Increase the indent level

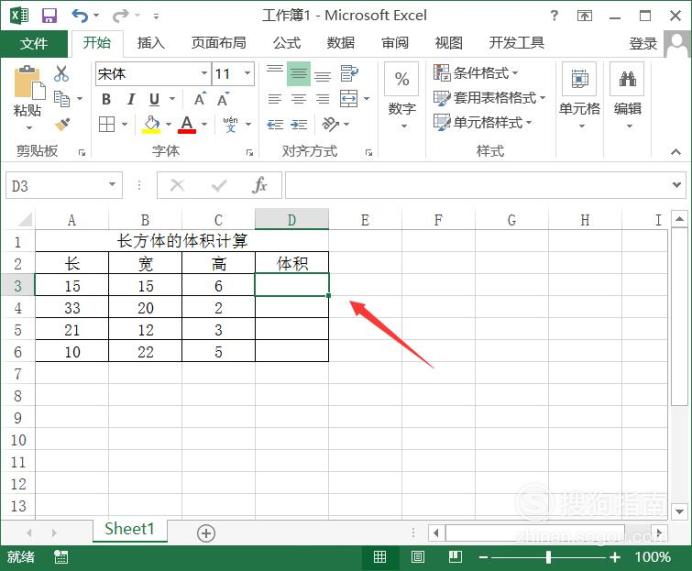[x=299, y=125]
